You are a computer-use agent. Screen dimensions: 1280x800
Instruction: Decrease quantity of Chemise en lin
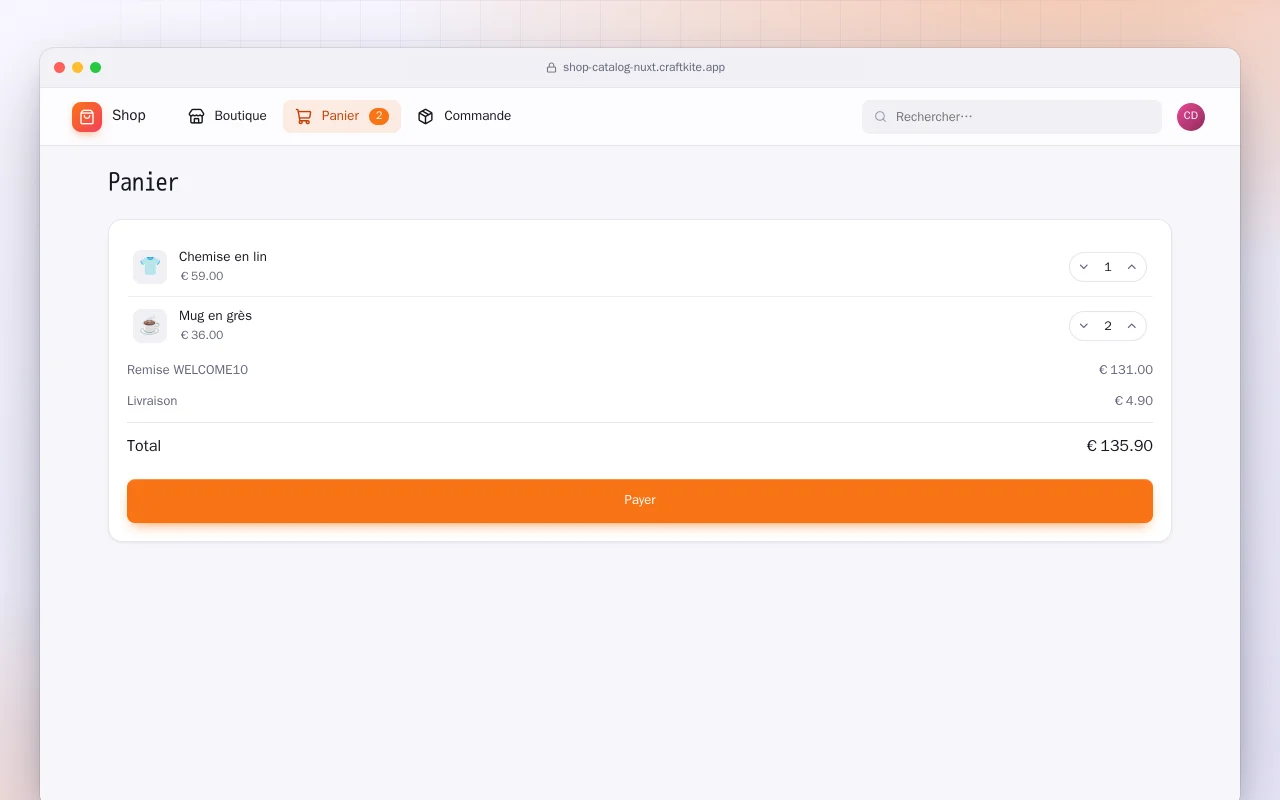pyautogui.click(x=1084, y=267)
